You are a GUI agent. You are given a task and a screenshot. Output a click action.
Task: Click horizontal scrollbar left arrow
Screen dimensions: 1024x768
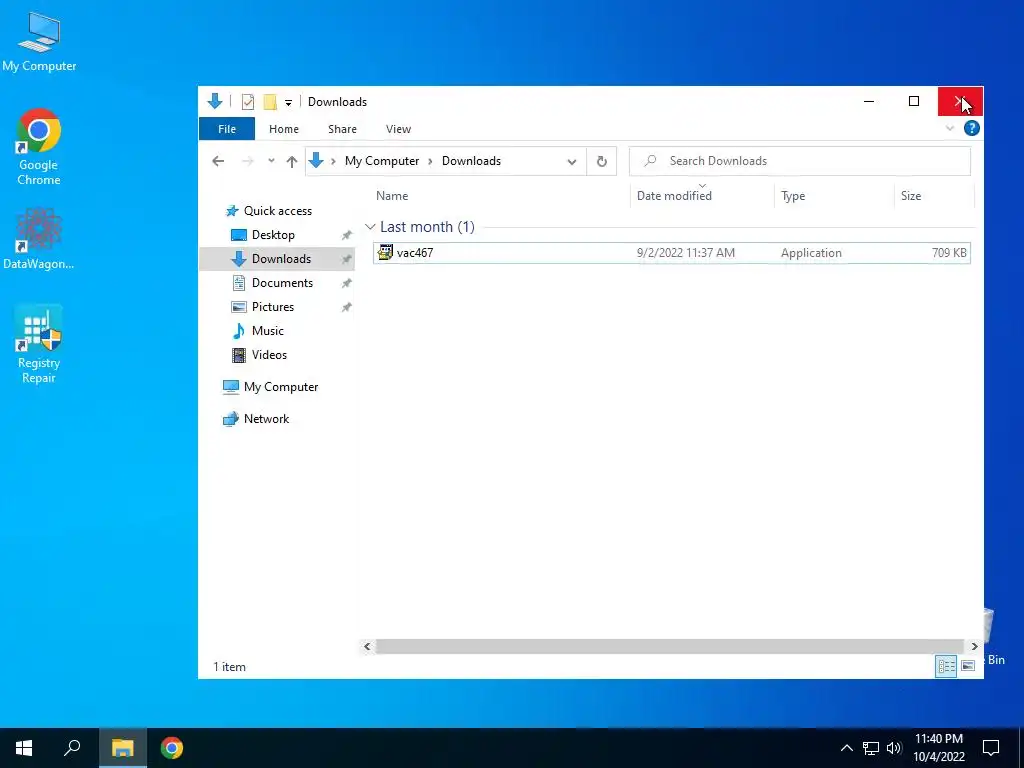[367, 647]
